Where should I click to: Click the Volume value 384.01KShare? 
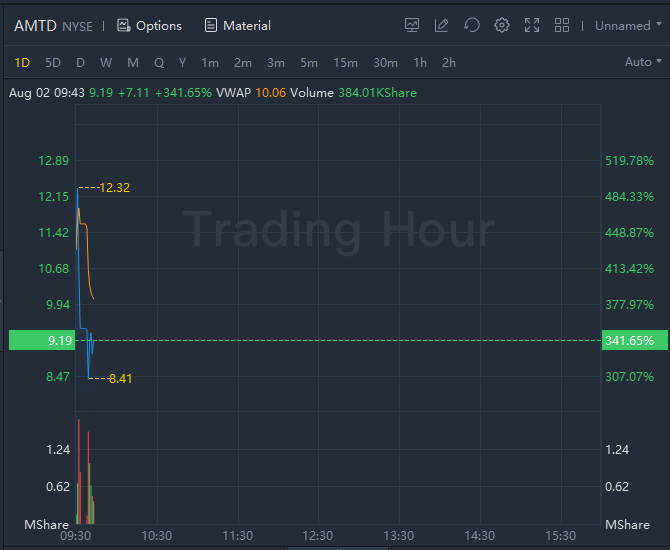377,93
